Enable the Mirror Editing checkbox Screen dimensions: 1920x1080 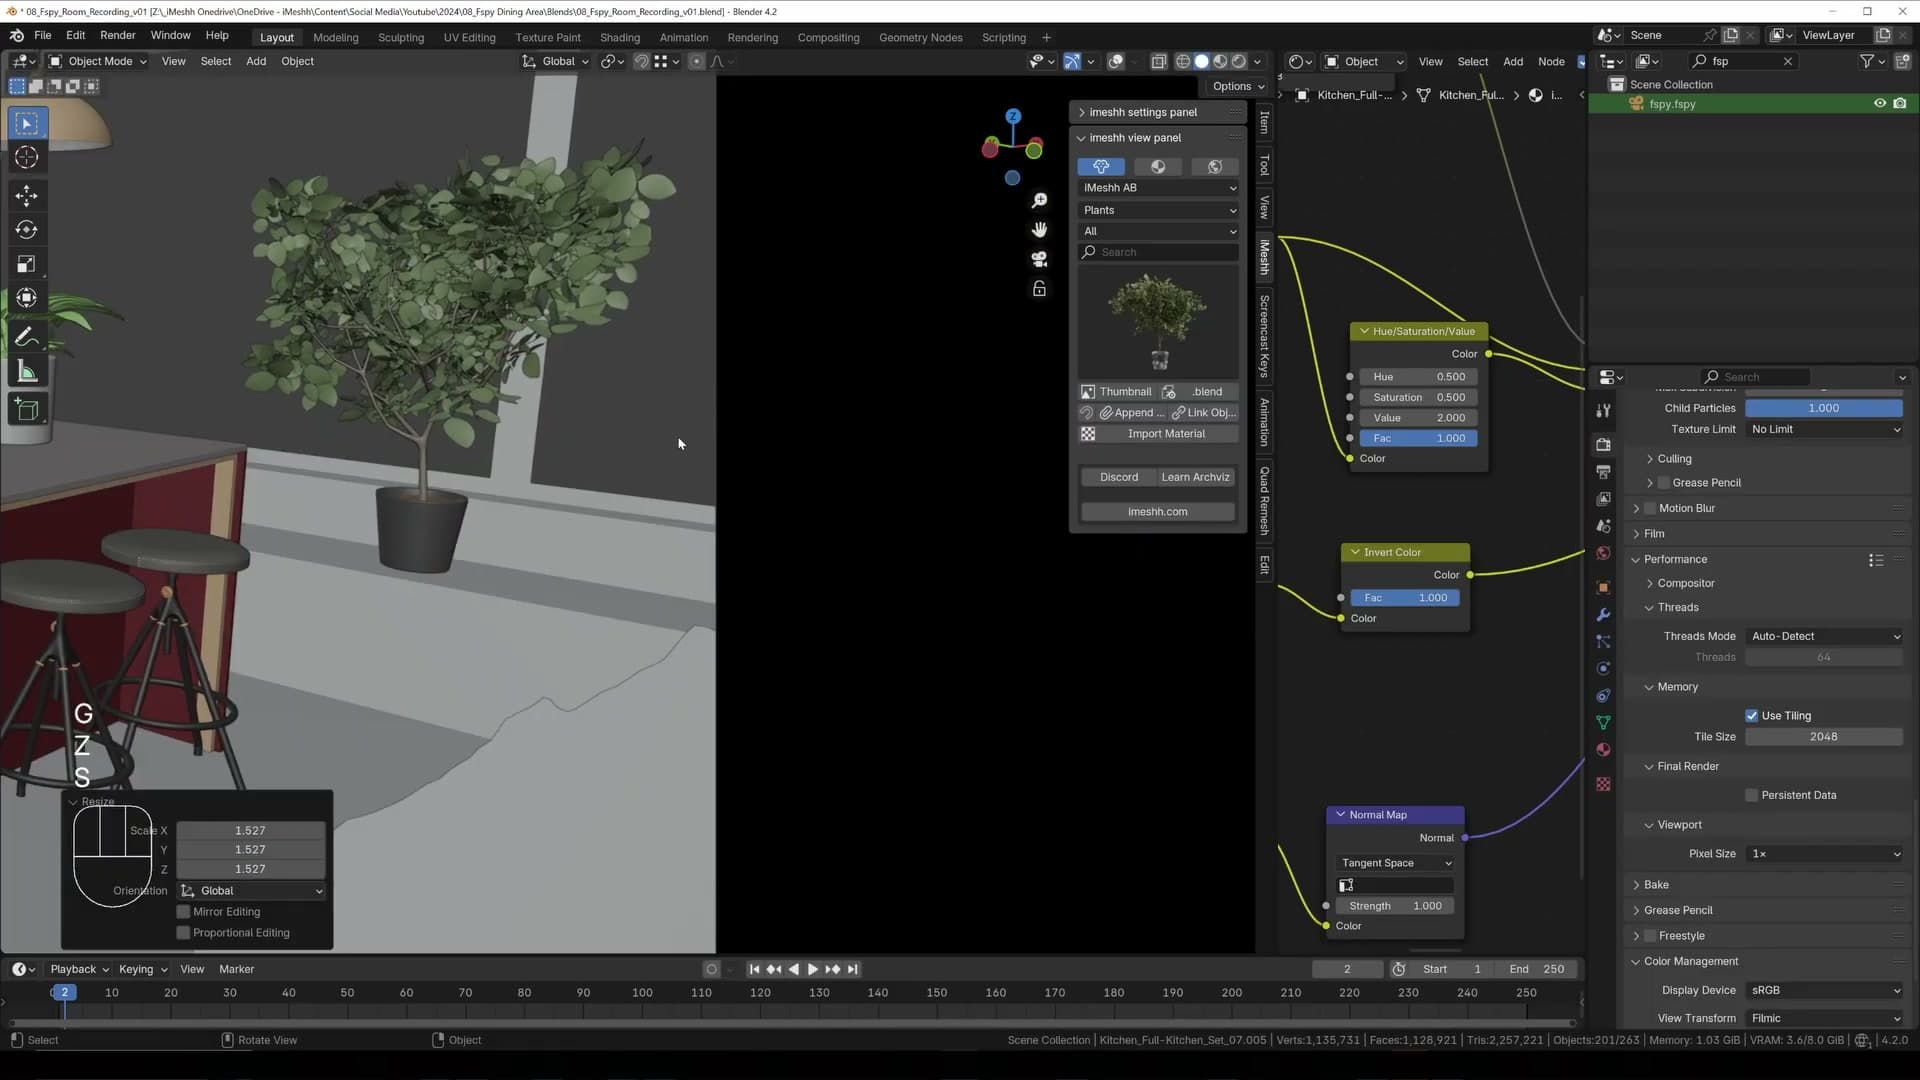point(183,912)
